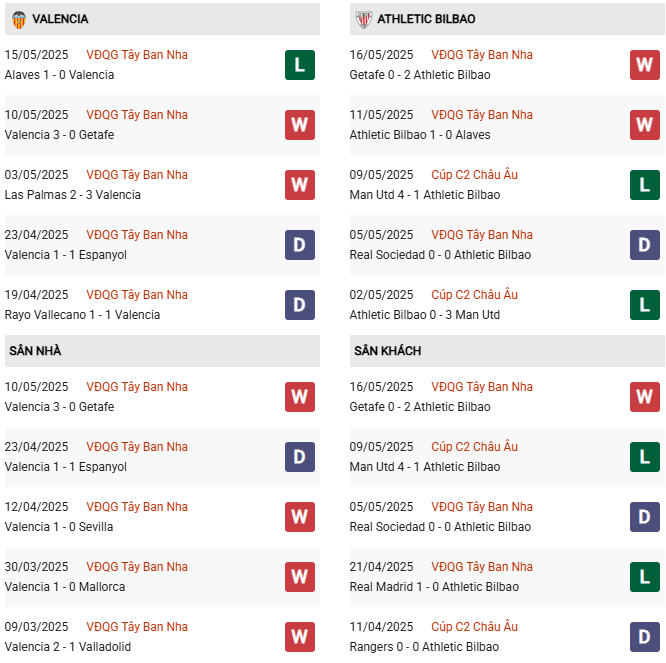The image size is (666, 663).
Task: Click the D badge for Rangers 0-0 Athletic Bilbao
Action: [x=644, y=637]
